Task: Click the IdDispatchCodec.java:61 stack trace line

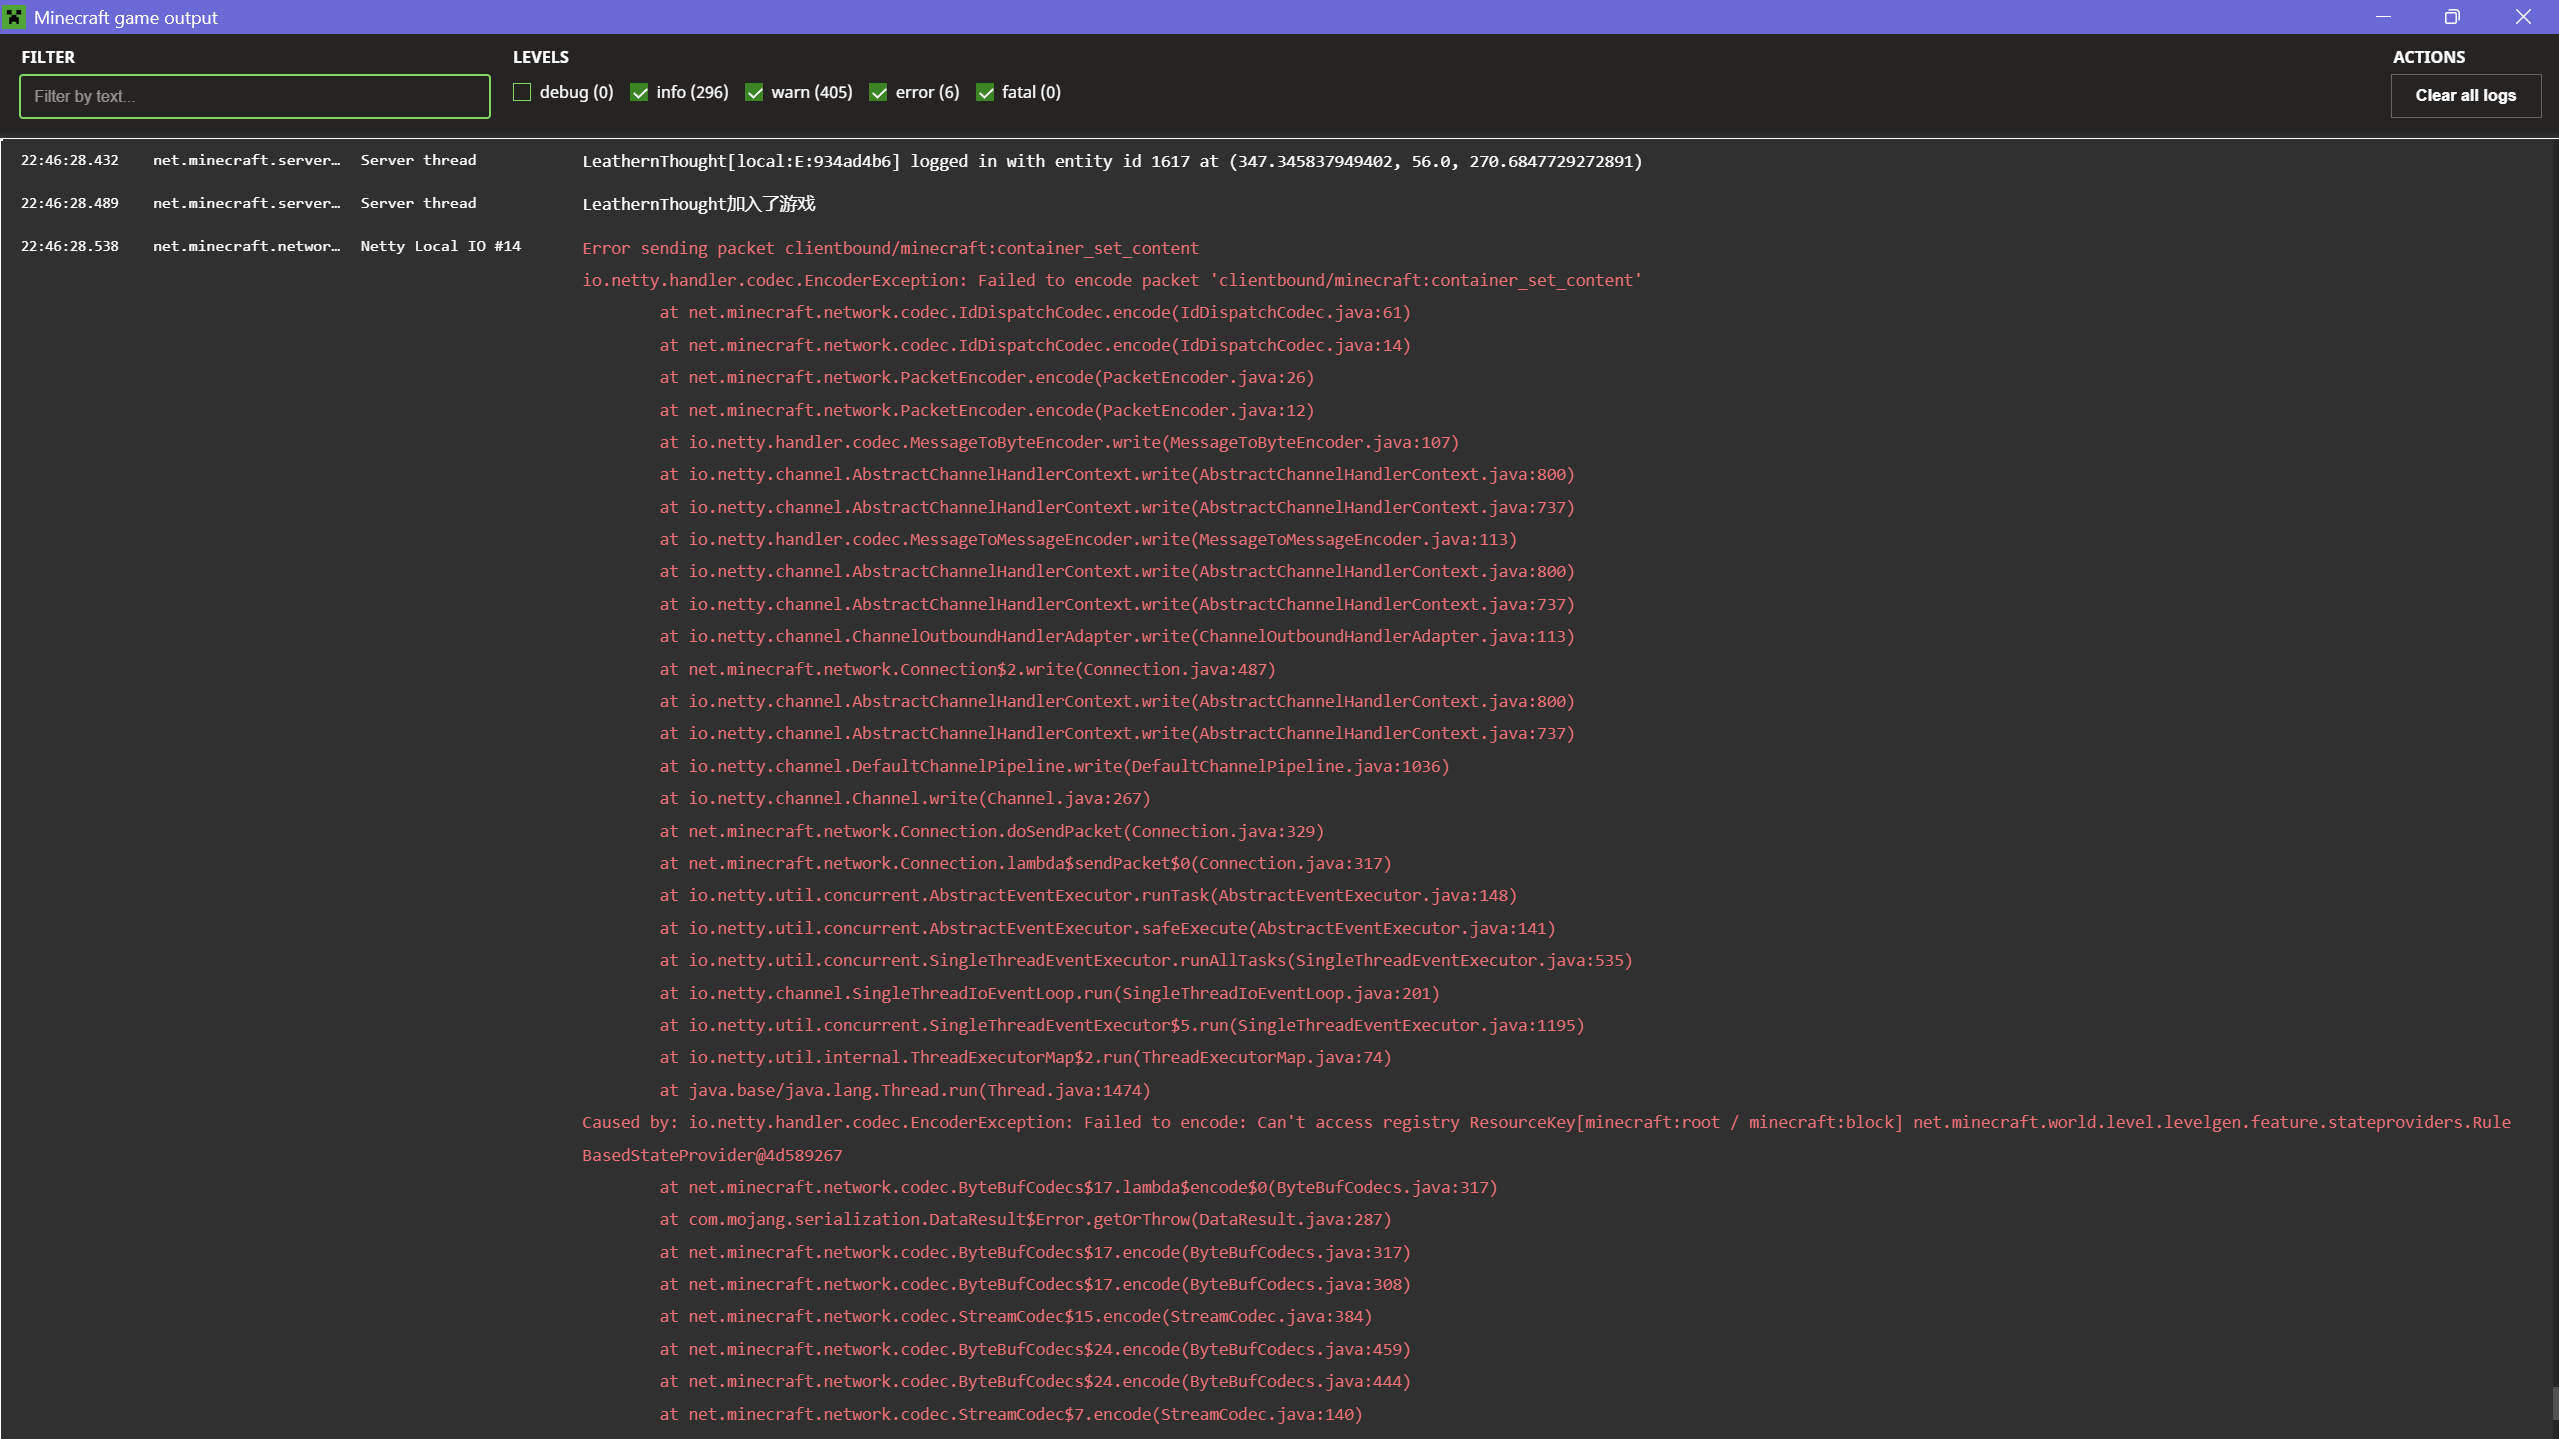Action: pos(1035,312)
